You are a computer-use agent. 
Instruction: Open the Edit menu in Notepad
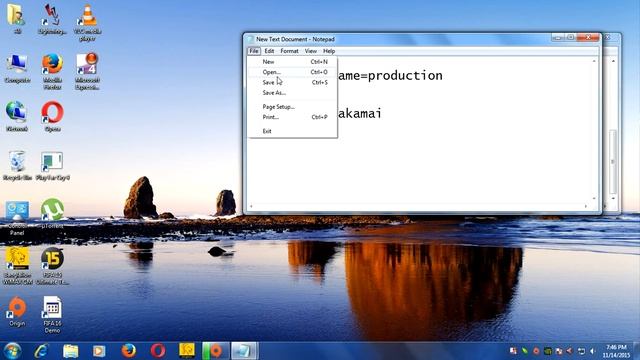click(269, 51)
